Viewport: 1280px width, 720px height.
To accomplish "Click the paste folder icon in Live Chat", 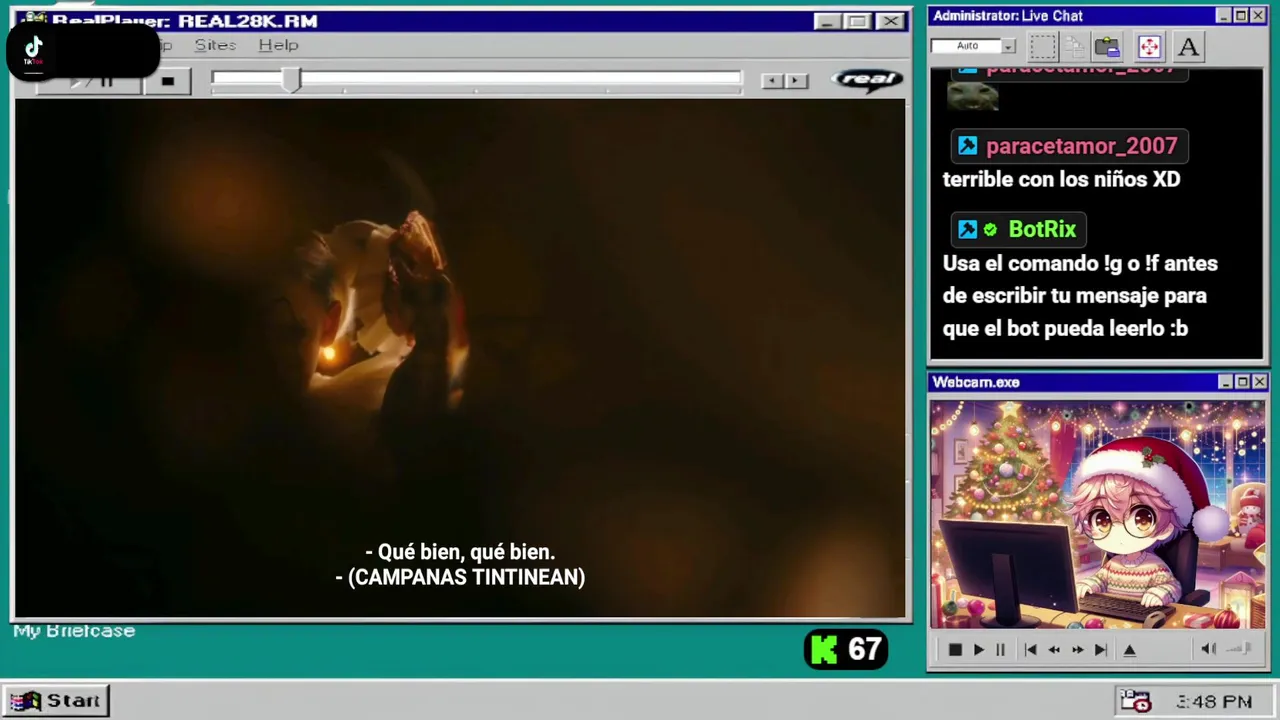I will 1107,46.
